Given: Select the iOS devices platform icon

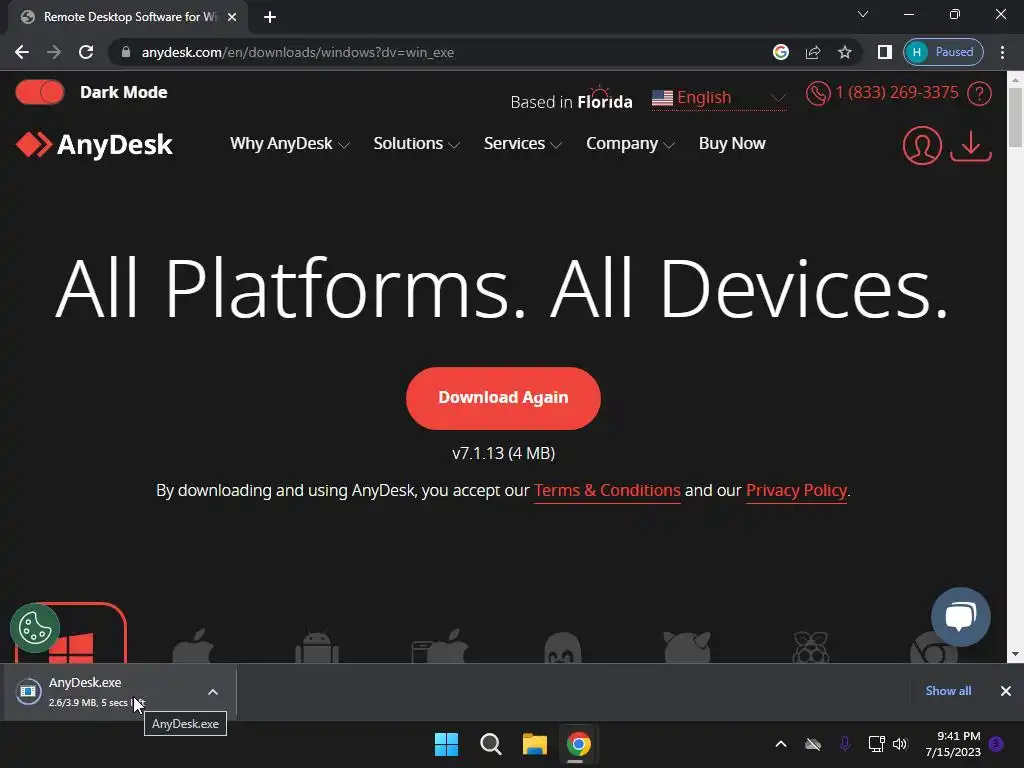Looking at the screenshot, I should coord(440,646).
